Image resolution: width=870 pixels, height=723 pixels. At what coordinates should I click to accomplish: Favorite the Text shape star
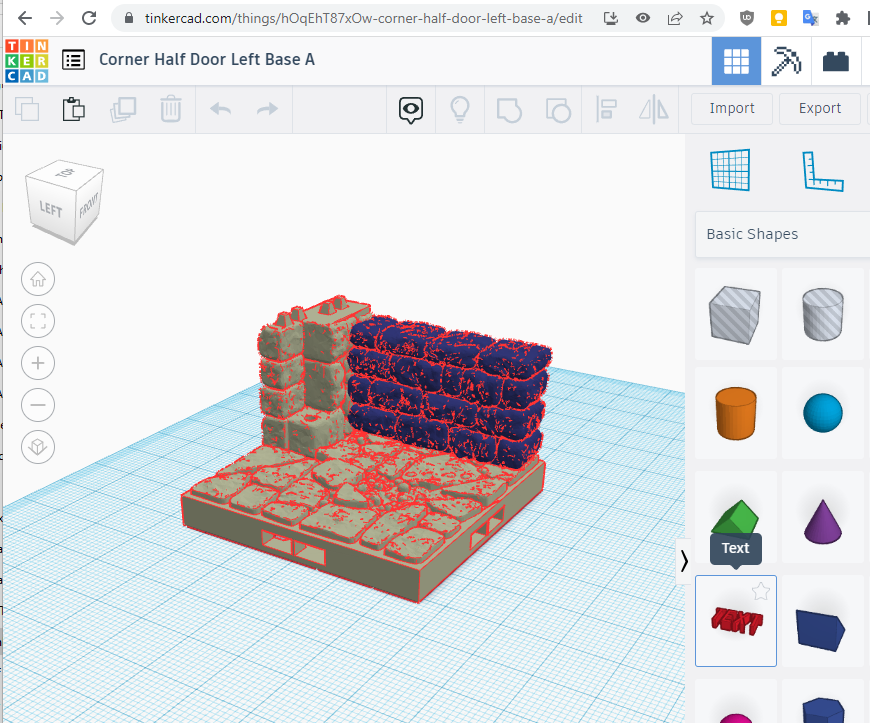click(x=761, y=591)
